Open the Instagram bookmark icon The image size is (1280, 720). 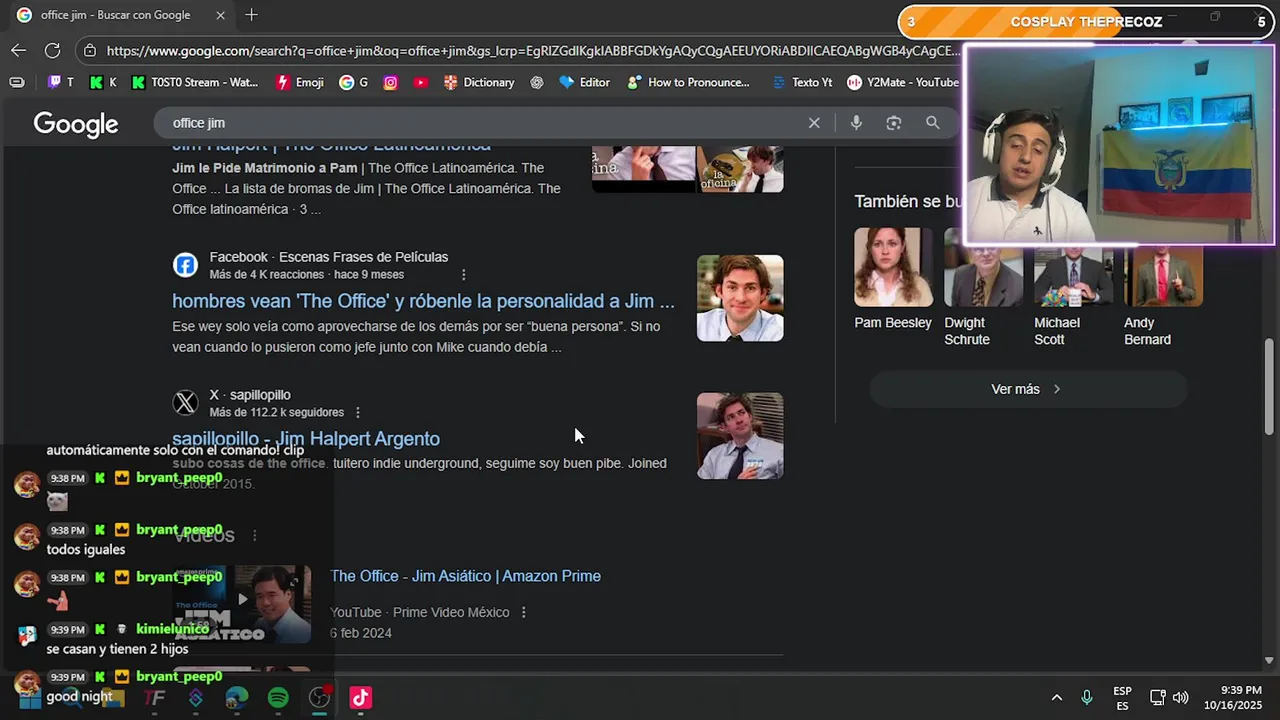point(391,82)
